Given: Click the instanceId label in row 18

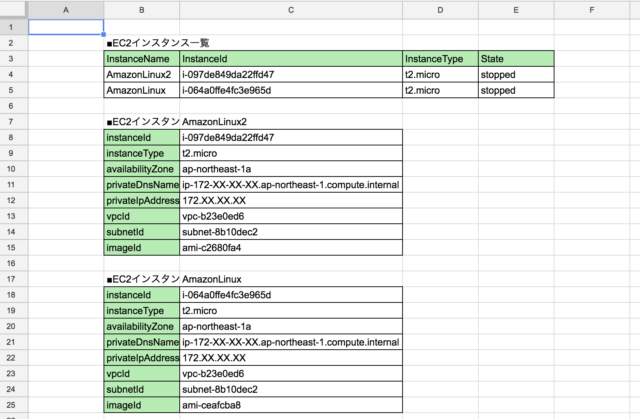Looking at the screenshot, I should tap(142, 295).
